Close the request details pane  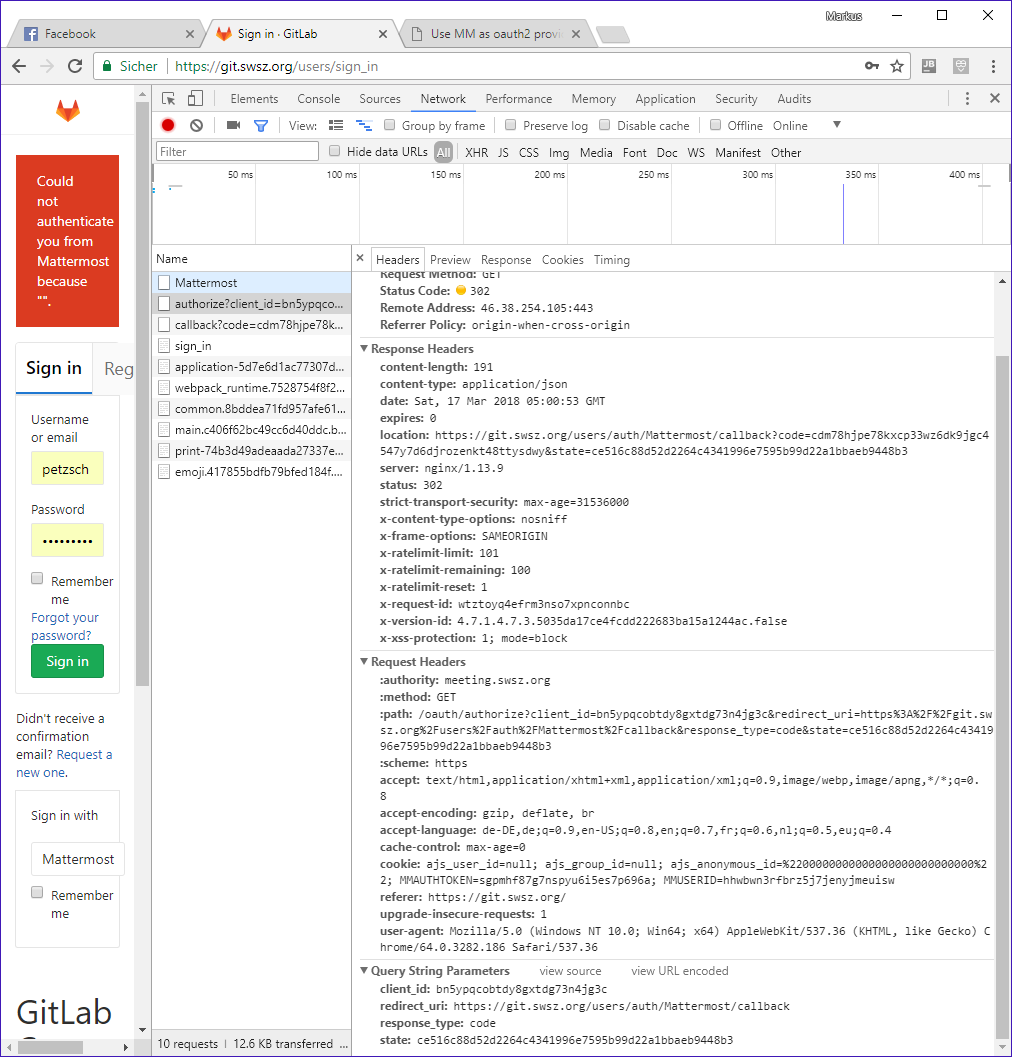tap(360, 258)
